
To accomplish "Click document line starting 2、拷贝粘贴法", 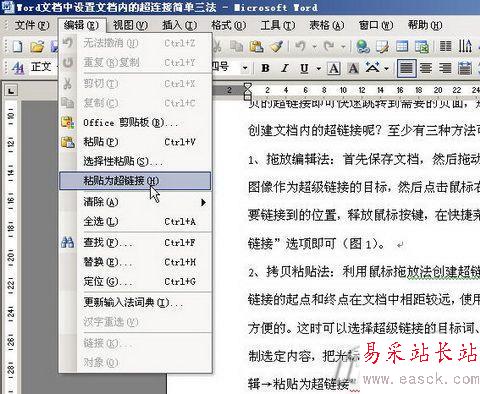I will tap(364, 272).
